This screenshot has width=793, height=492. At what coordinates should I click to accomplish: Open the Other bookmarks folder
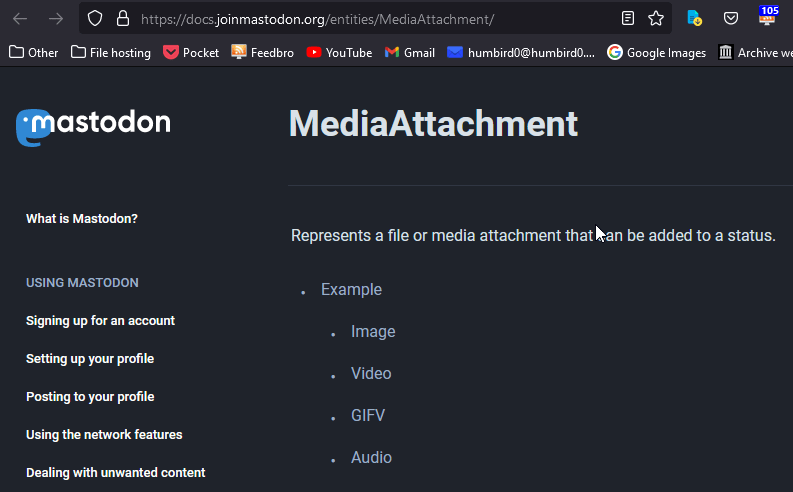pos(34,52)
